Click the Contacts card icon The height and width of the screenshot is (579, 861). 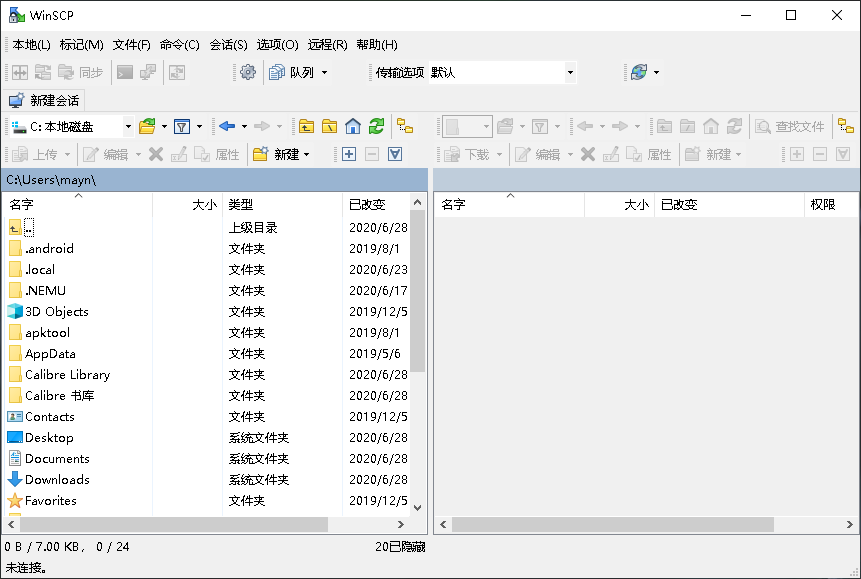pos(15,416)
